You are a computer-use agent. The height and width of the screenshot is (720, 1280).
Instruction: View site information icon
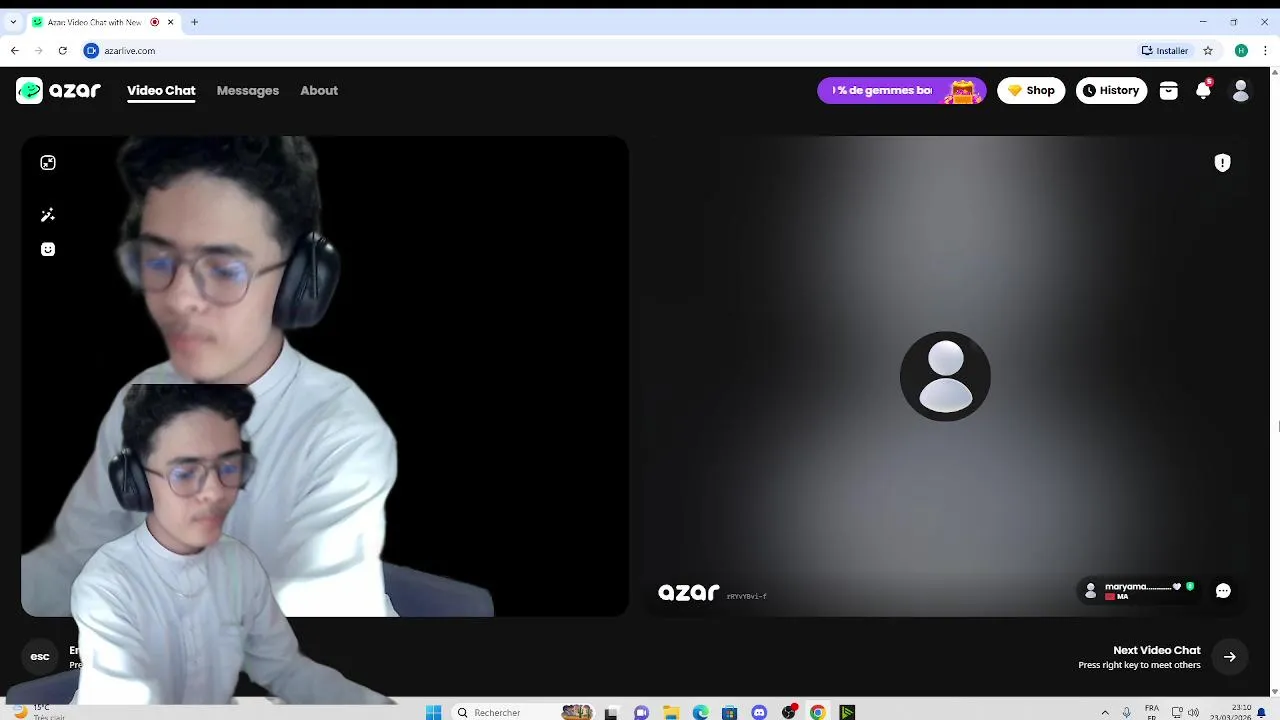click(x=91, y=50)
